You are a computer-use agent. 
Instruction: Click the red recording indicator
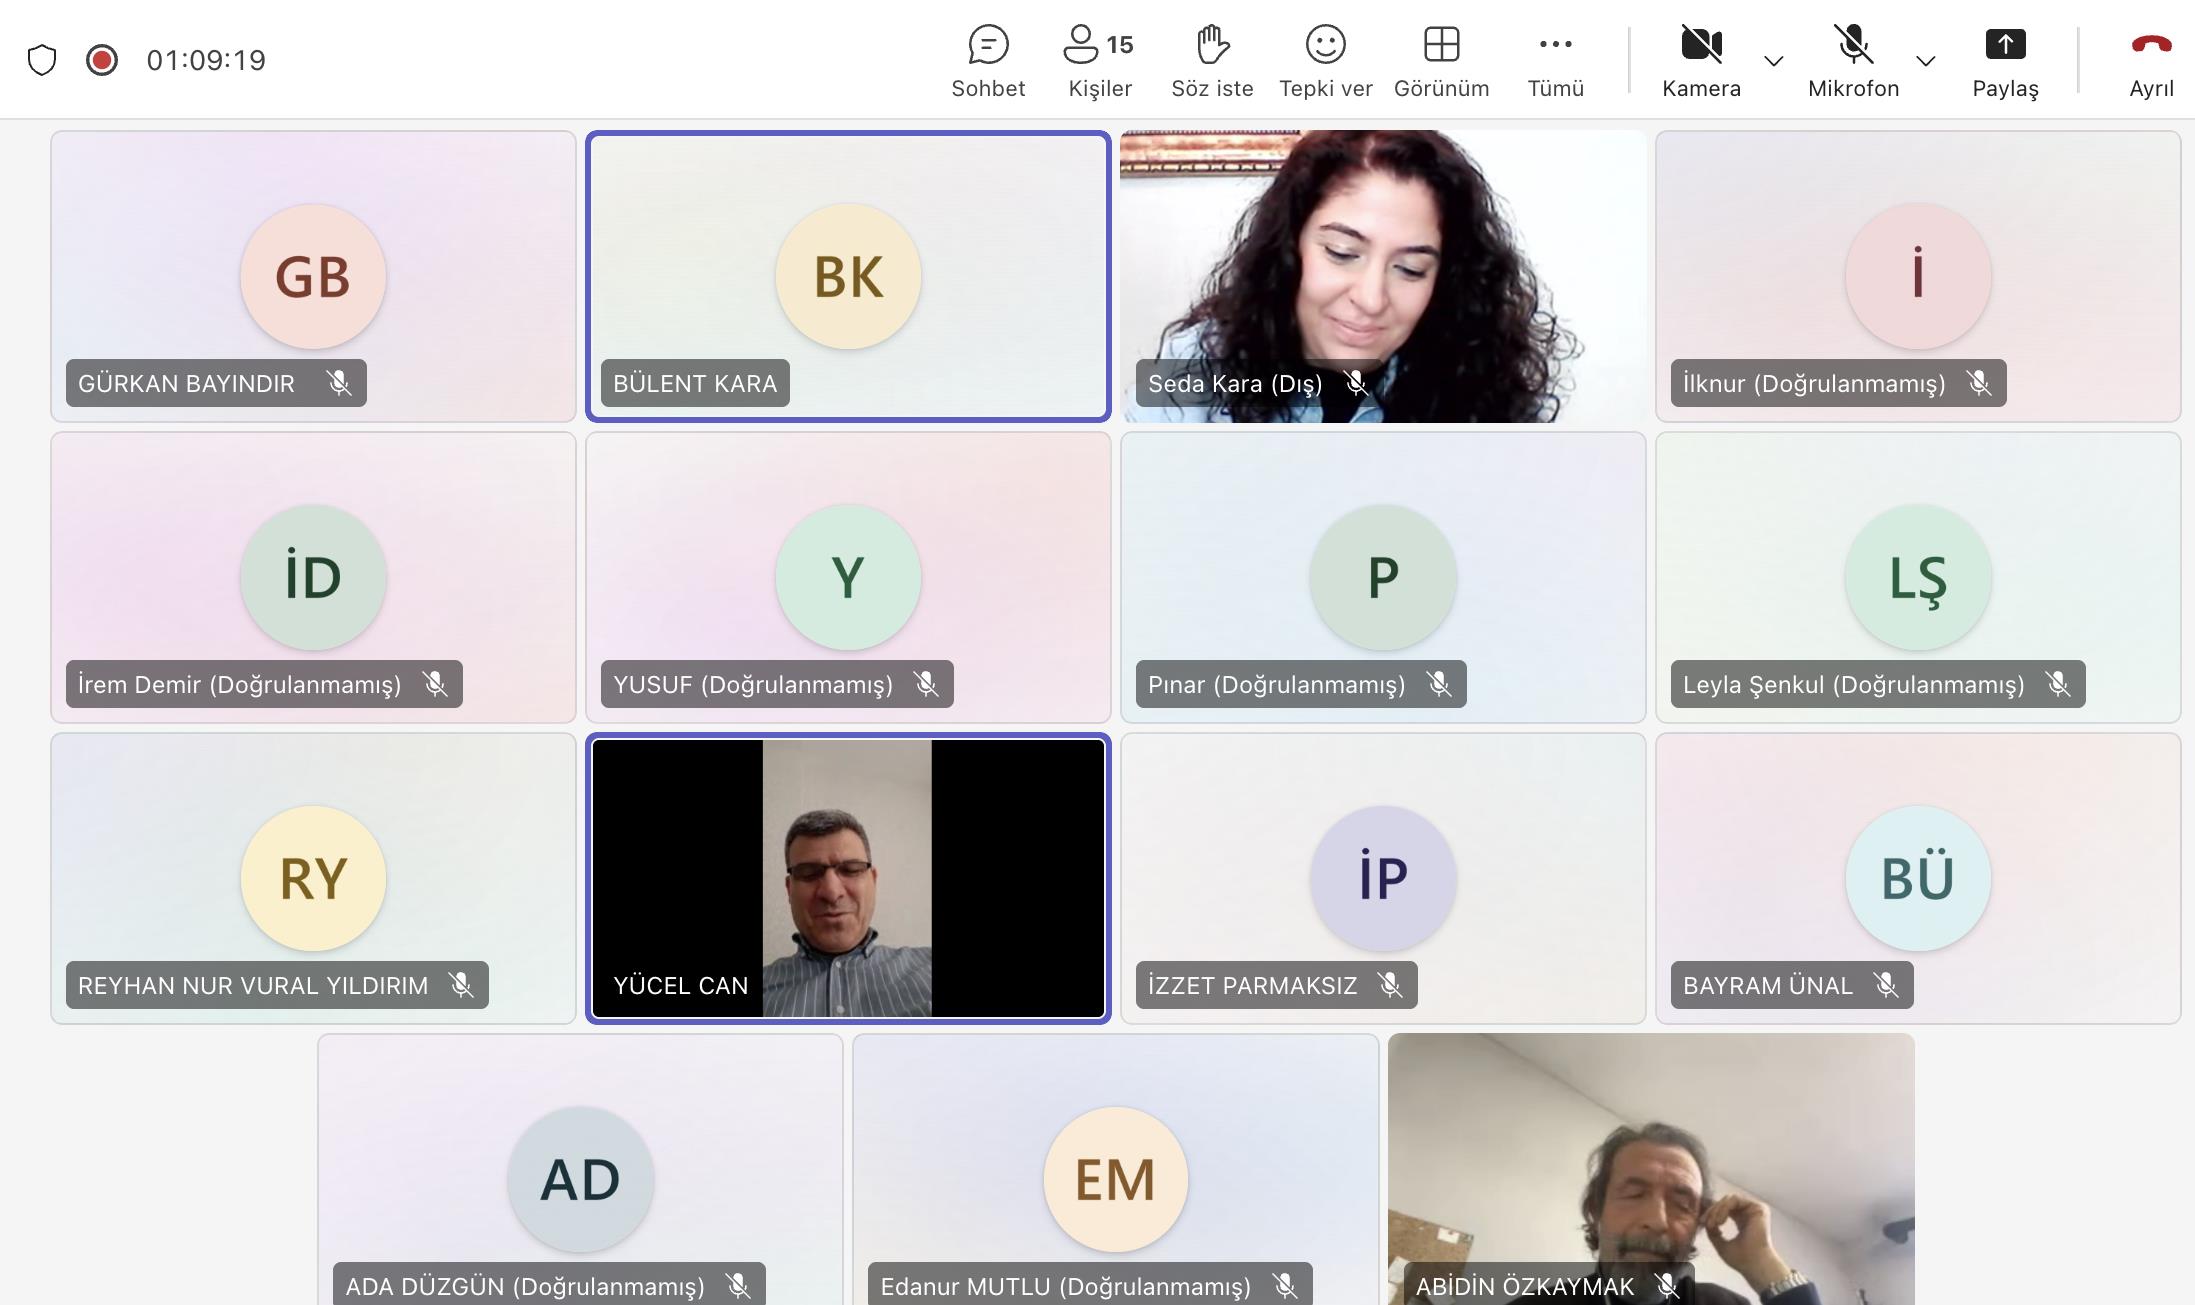click(101, 60)
